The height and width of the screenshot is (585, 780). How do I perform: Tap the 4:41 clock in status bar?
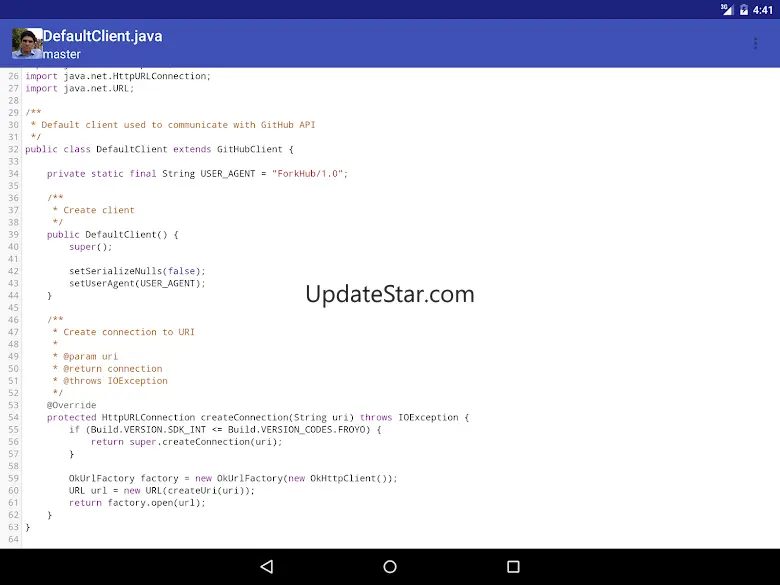click(x=763, y=9)
